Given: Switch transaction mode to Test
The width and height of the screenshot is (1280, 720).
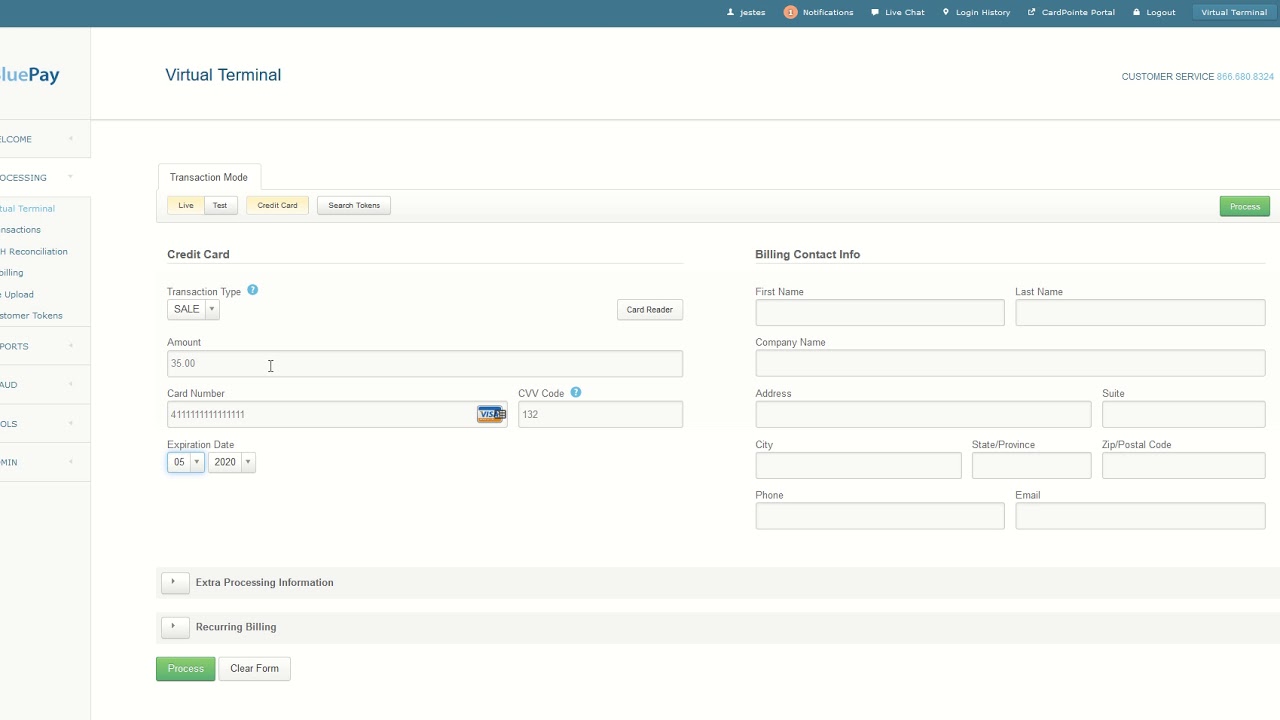Looking at the screenshot, I should click(220, 205).
